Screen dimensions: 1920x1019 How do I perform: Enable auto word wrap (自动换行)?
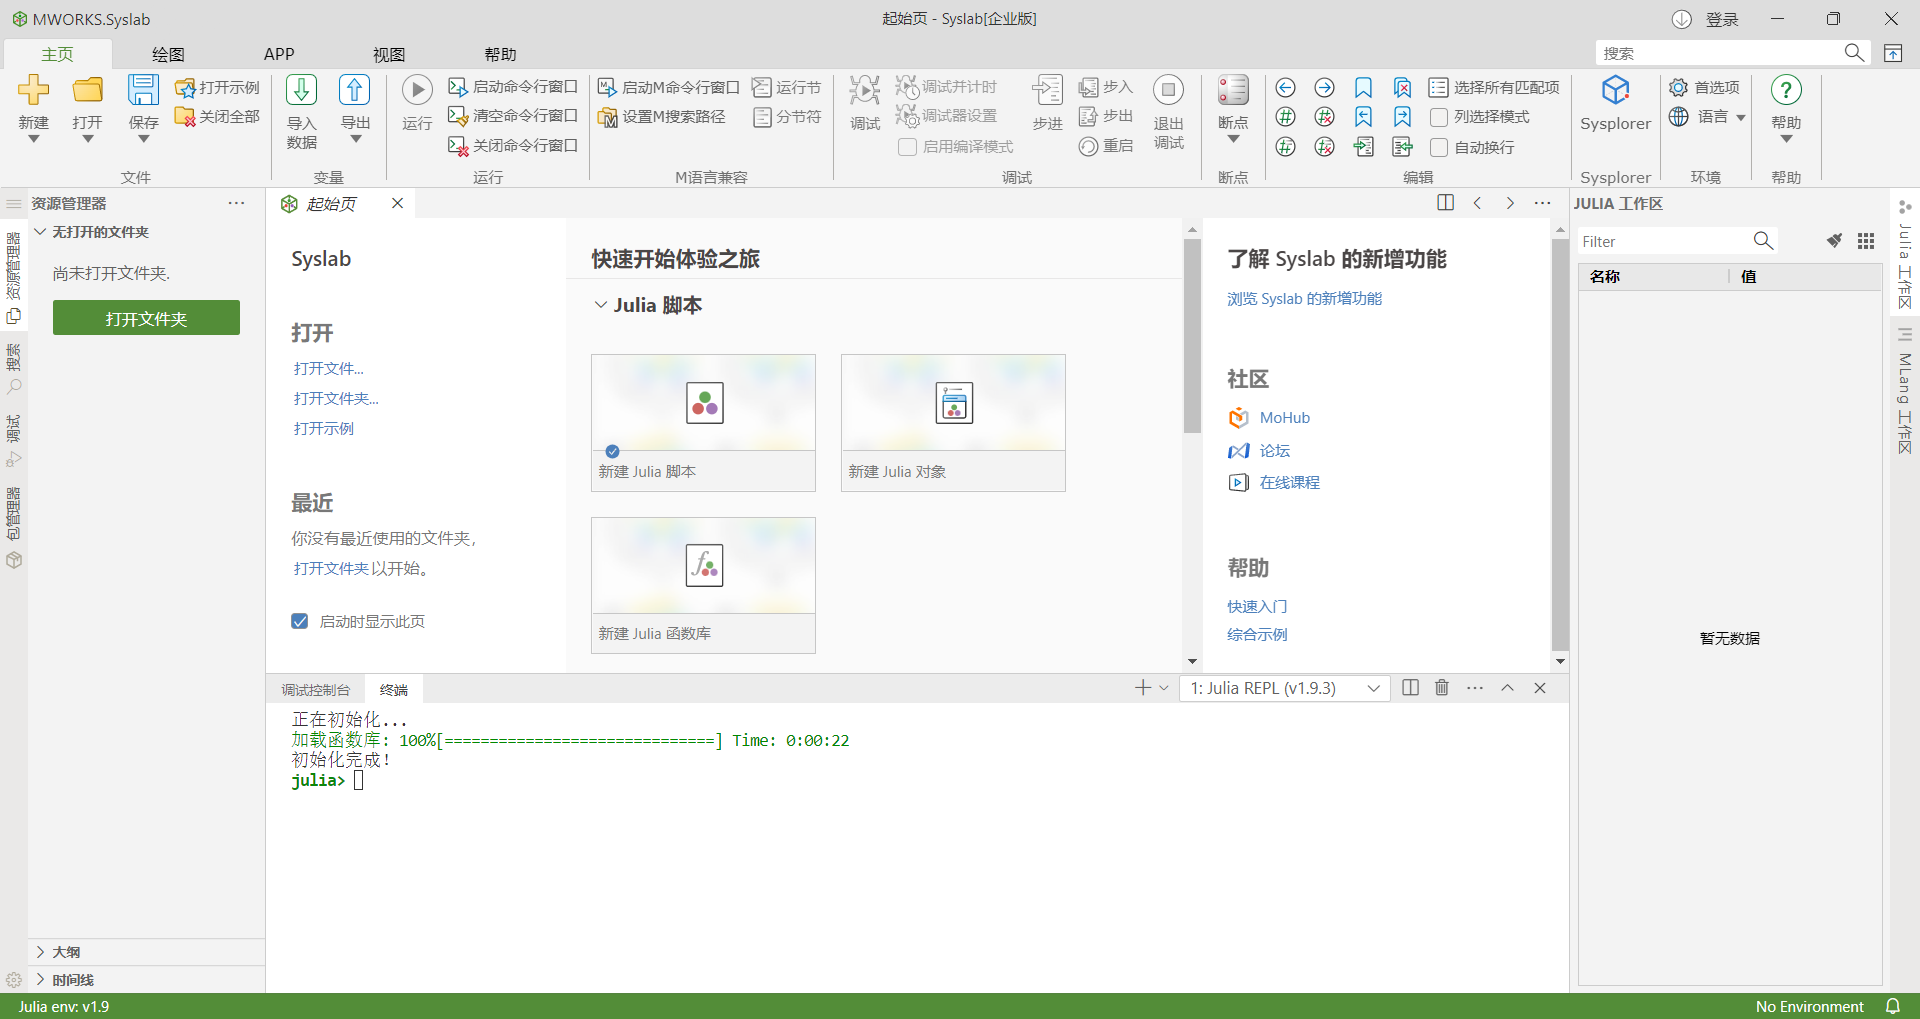click(1439, 148)
